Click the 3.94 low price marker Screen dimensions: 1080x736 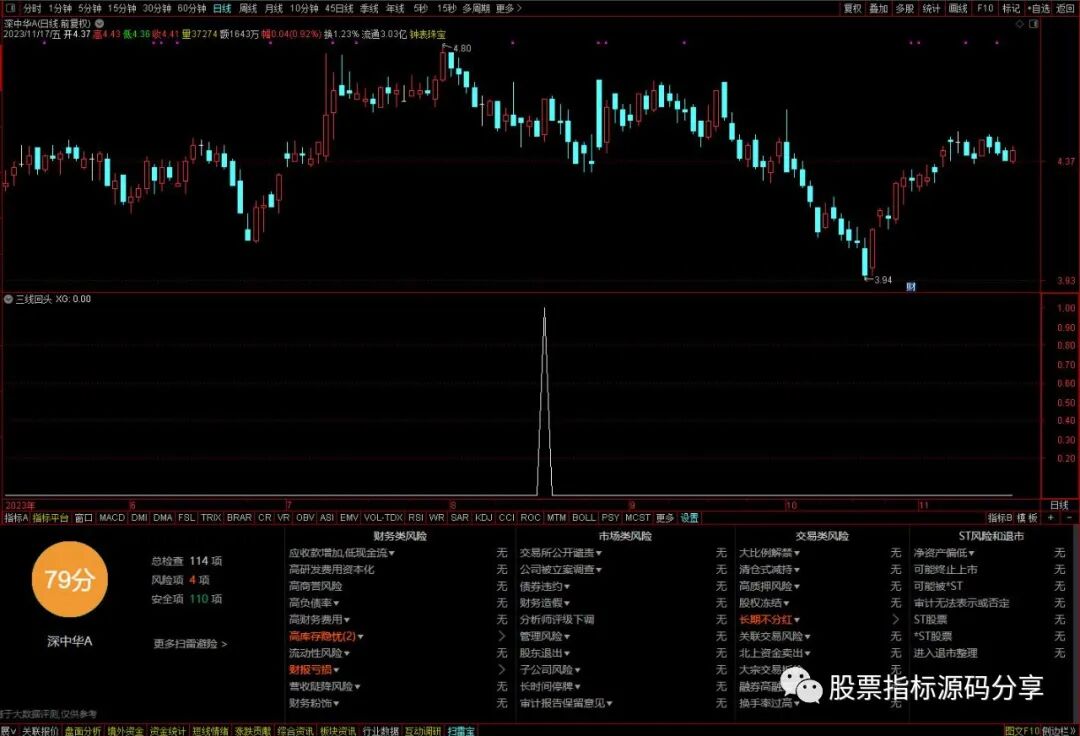coord(882,280)
